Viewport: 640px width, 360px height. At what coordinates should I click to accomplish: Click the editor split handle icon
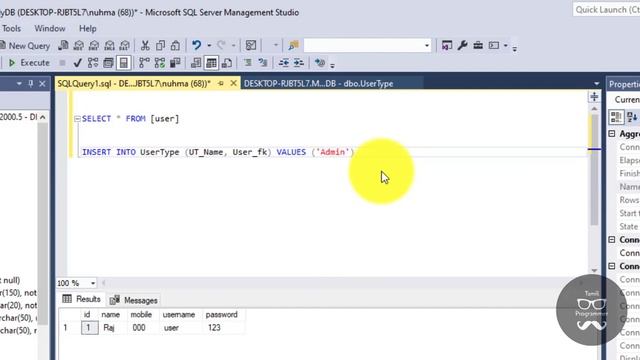[x=594, y=97]
